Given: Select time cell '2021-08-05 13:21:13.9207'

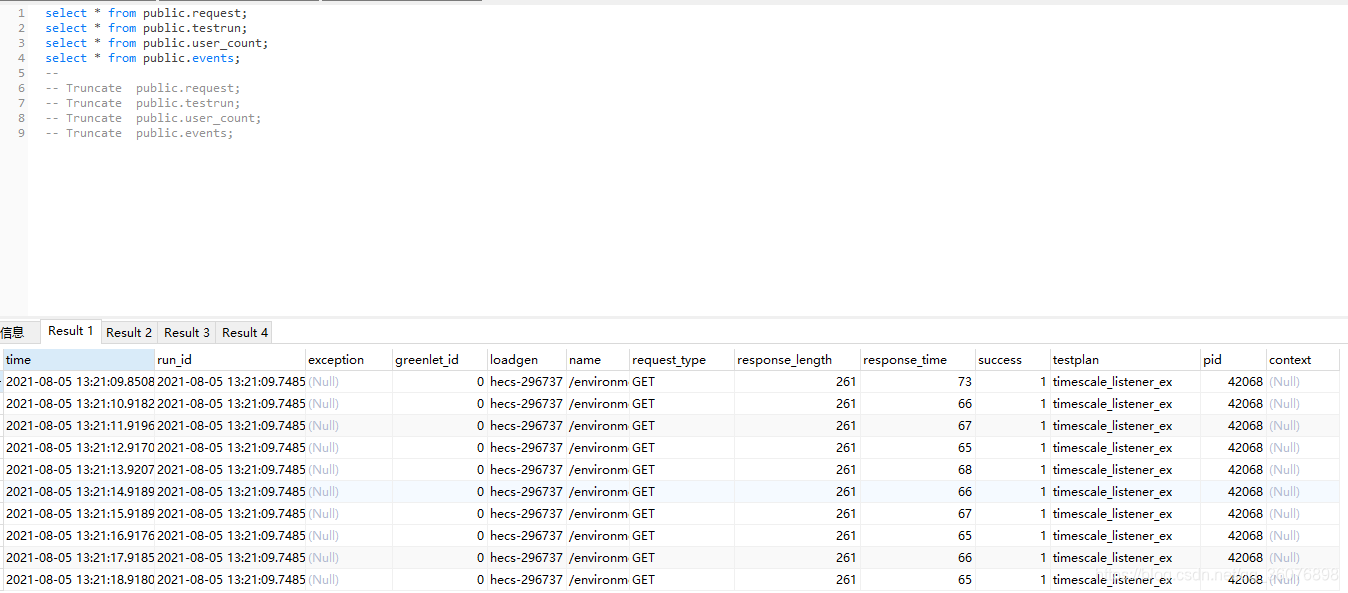Looking at the screenshot, I should click(80, 470).
